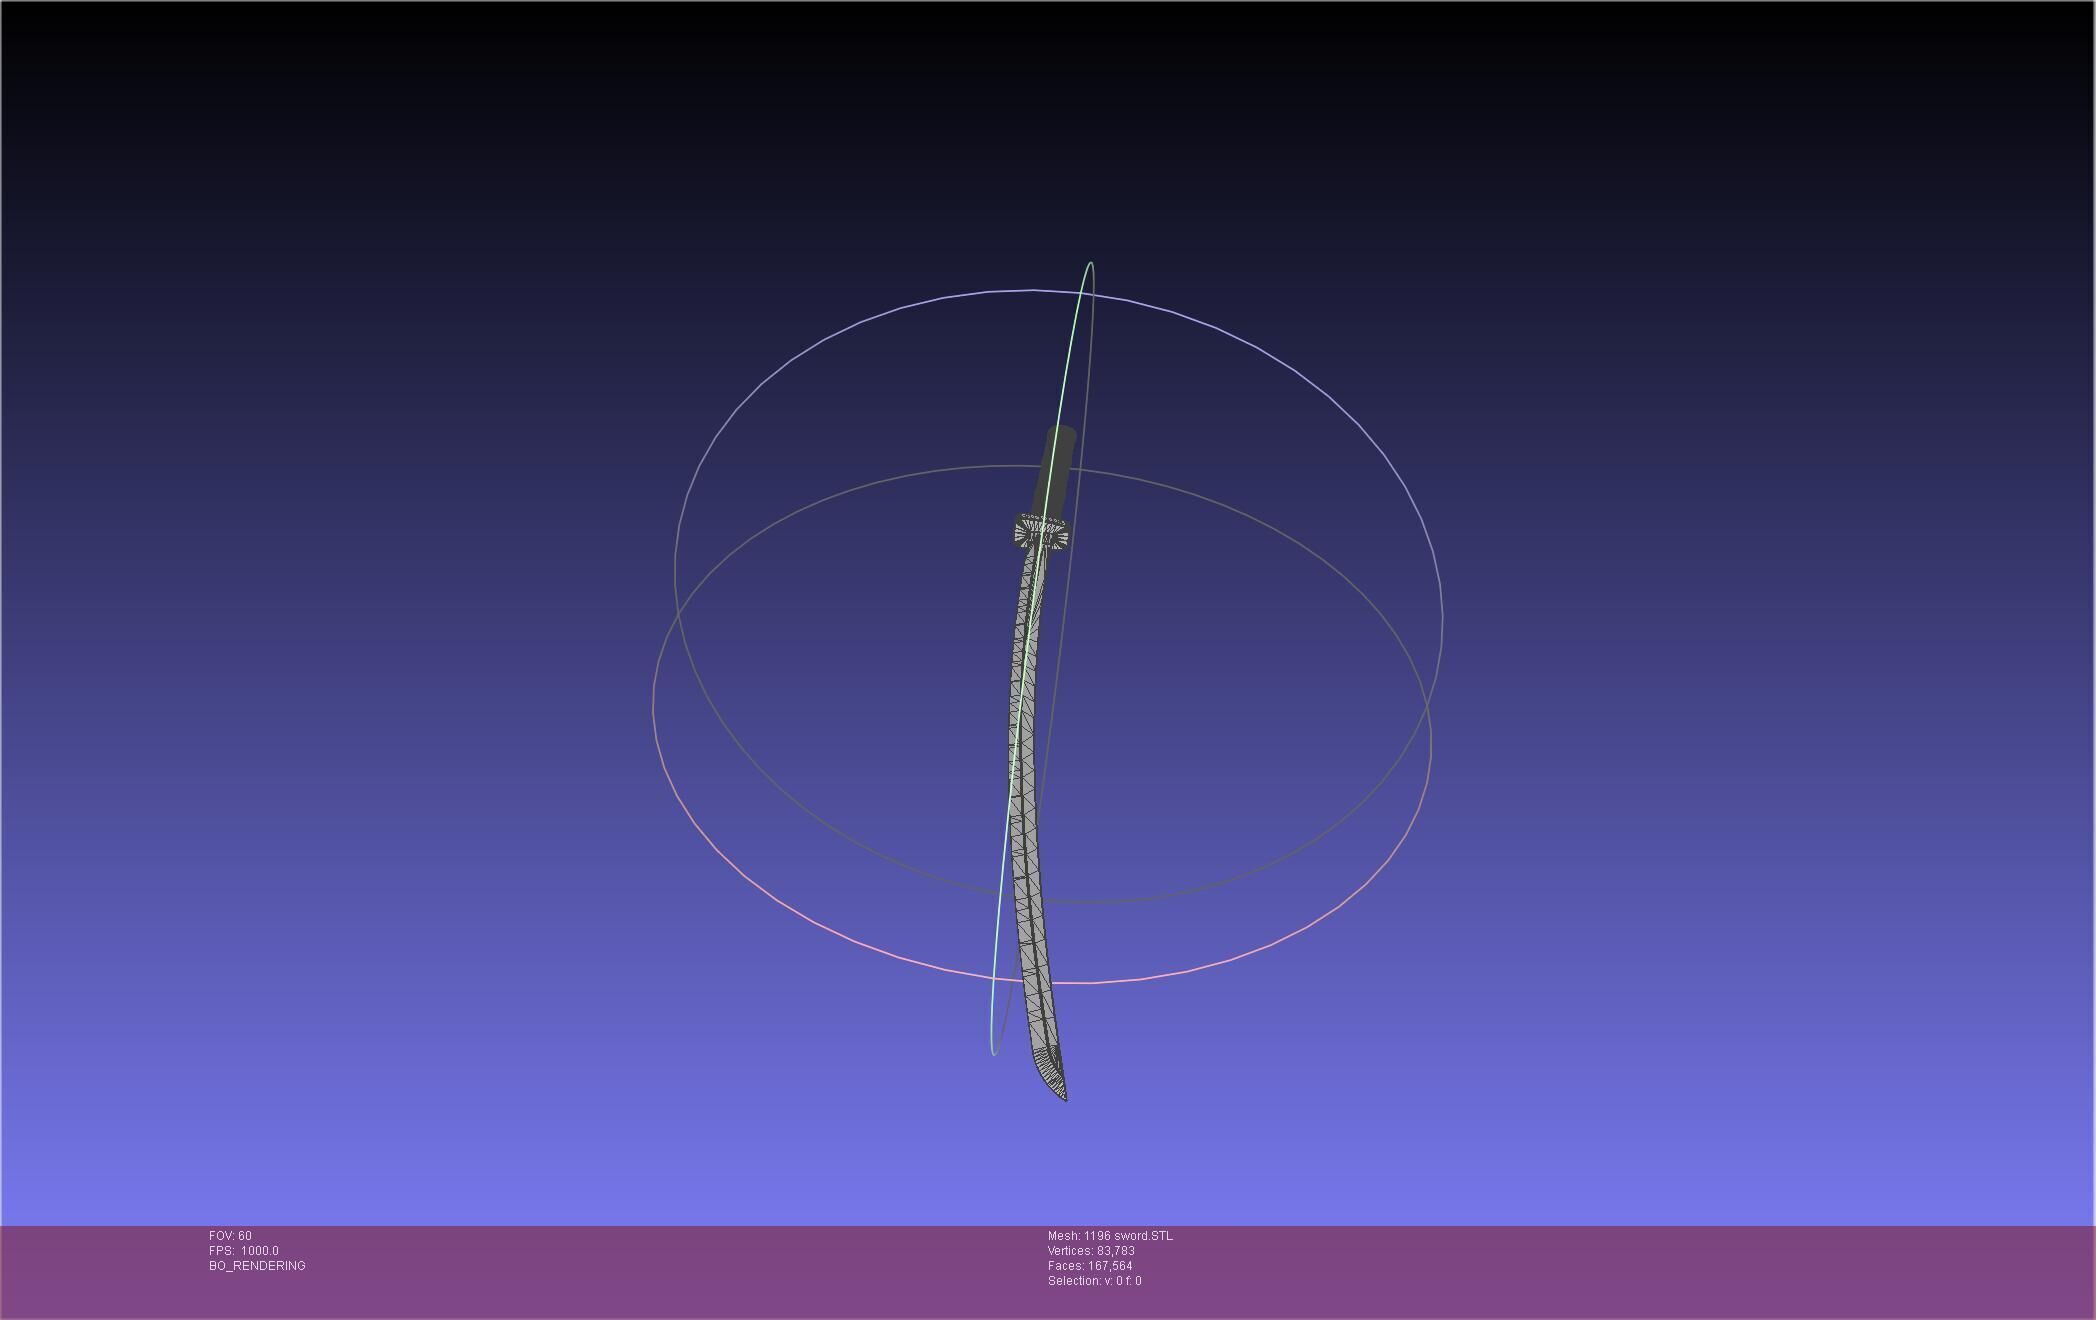Click the sword's guard piece
The width and height of the screenshot is (2096, 1320).
(x=1041, y=533)
